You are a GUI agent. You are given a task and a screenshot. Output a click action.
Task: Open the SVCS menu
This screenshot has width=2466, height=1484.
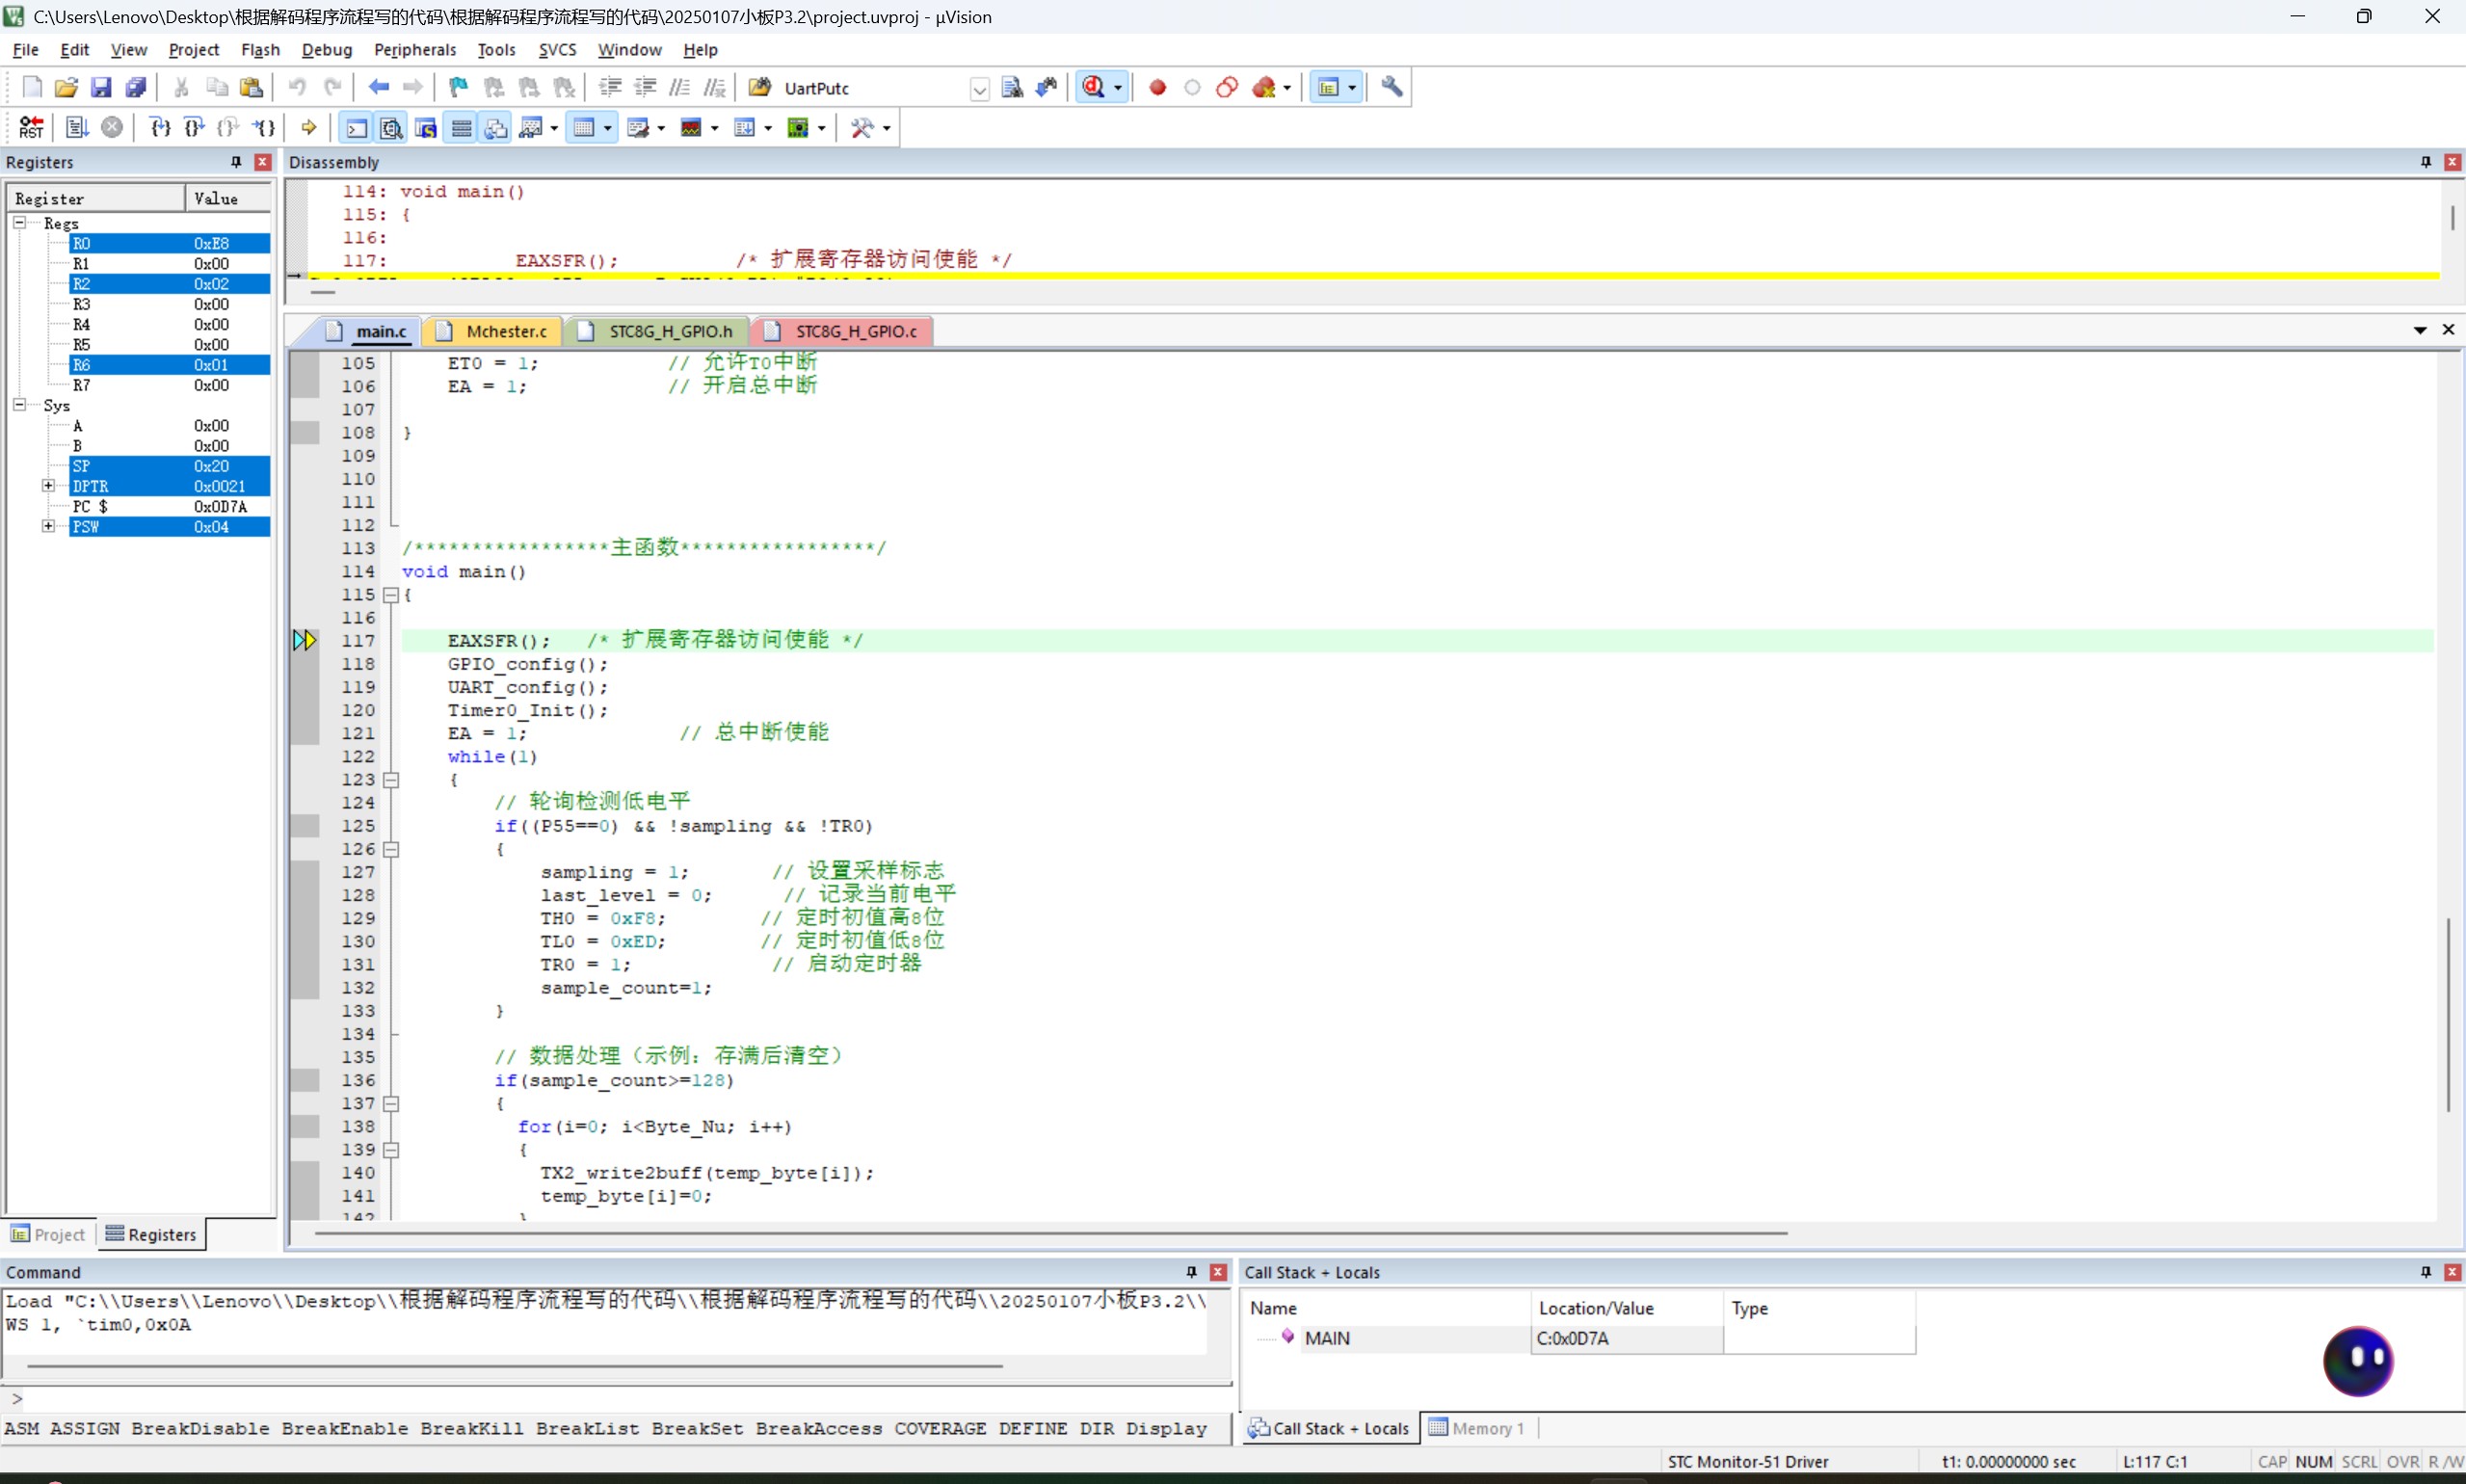click(x=557, y=50)
